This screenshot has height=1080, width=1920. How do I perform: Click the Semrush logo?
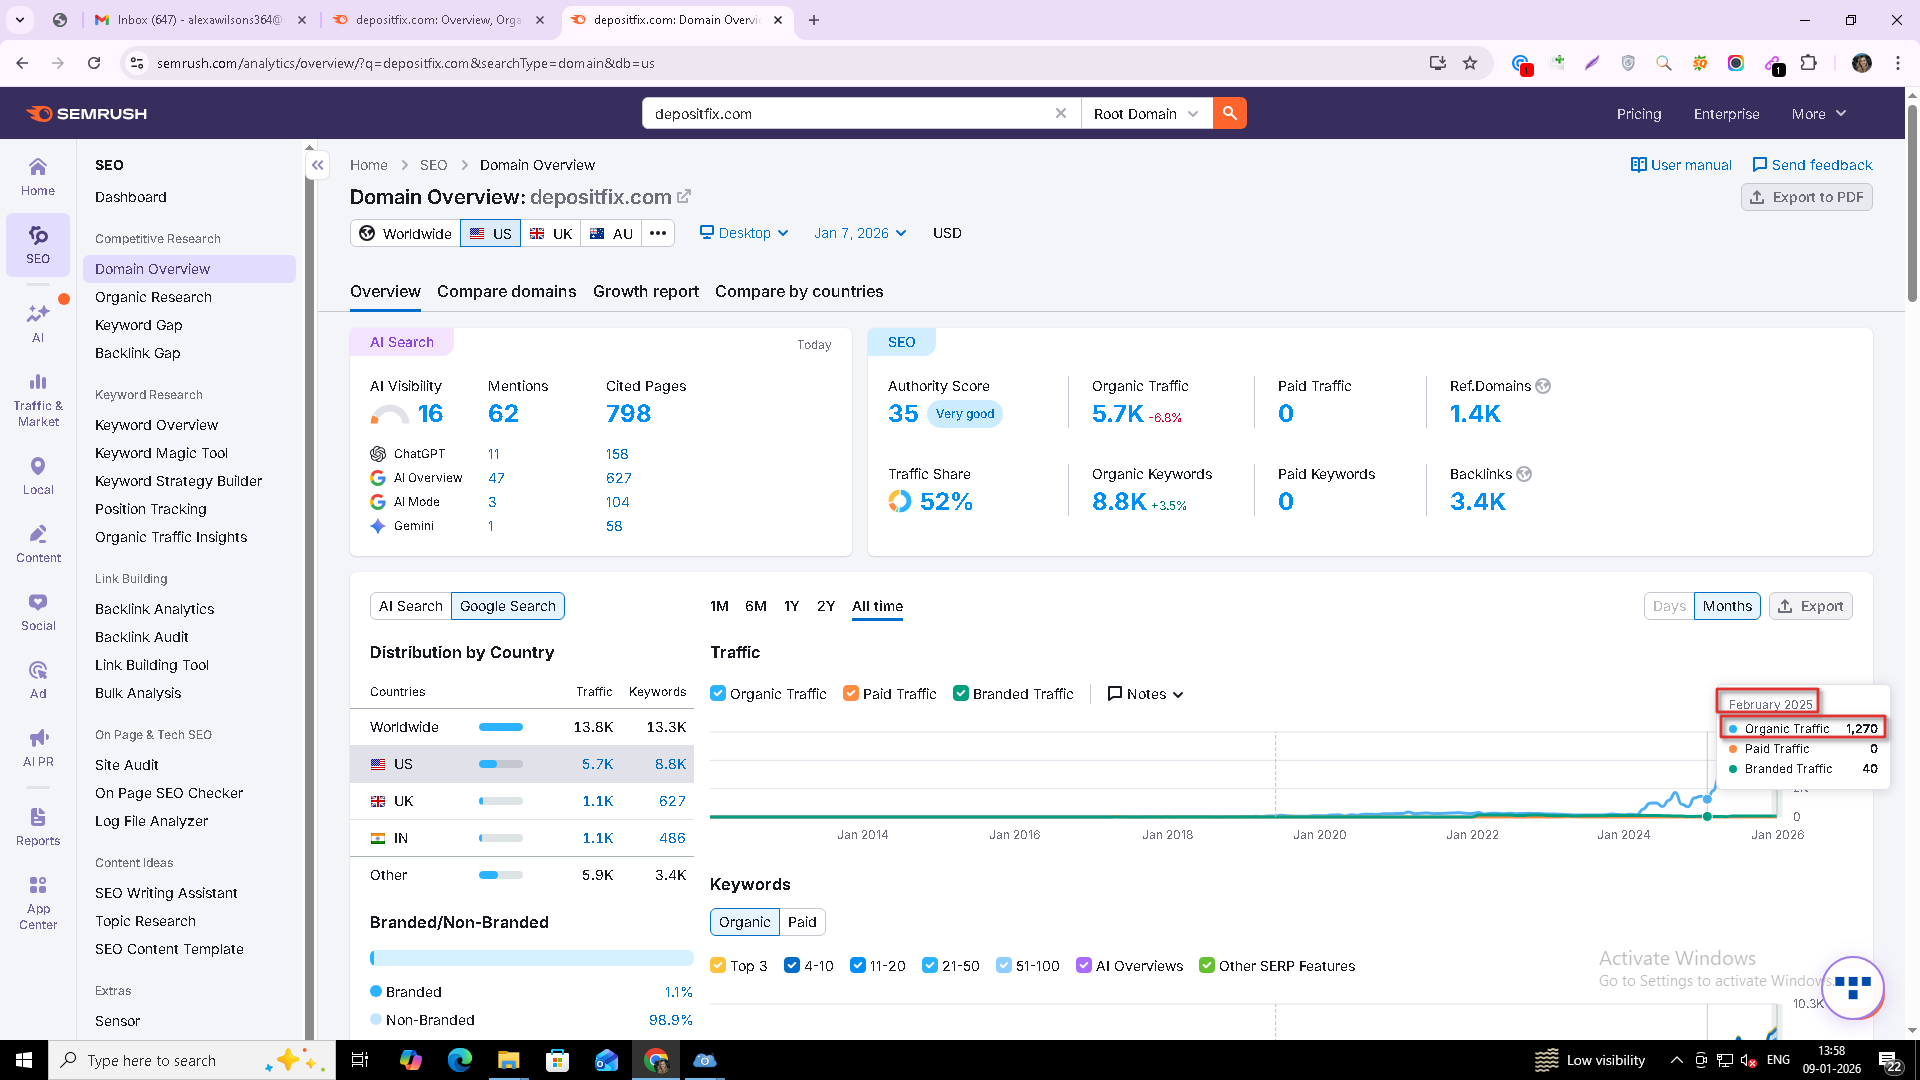86,113
